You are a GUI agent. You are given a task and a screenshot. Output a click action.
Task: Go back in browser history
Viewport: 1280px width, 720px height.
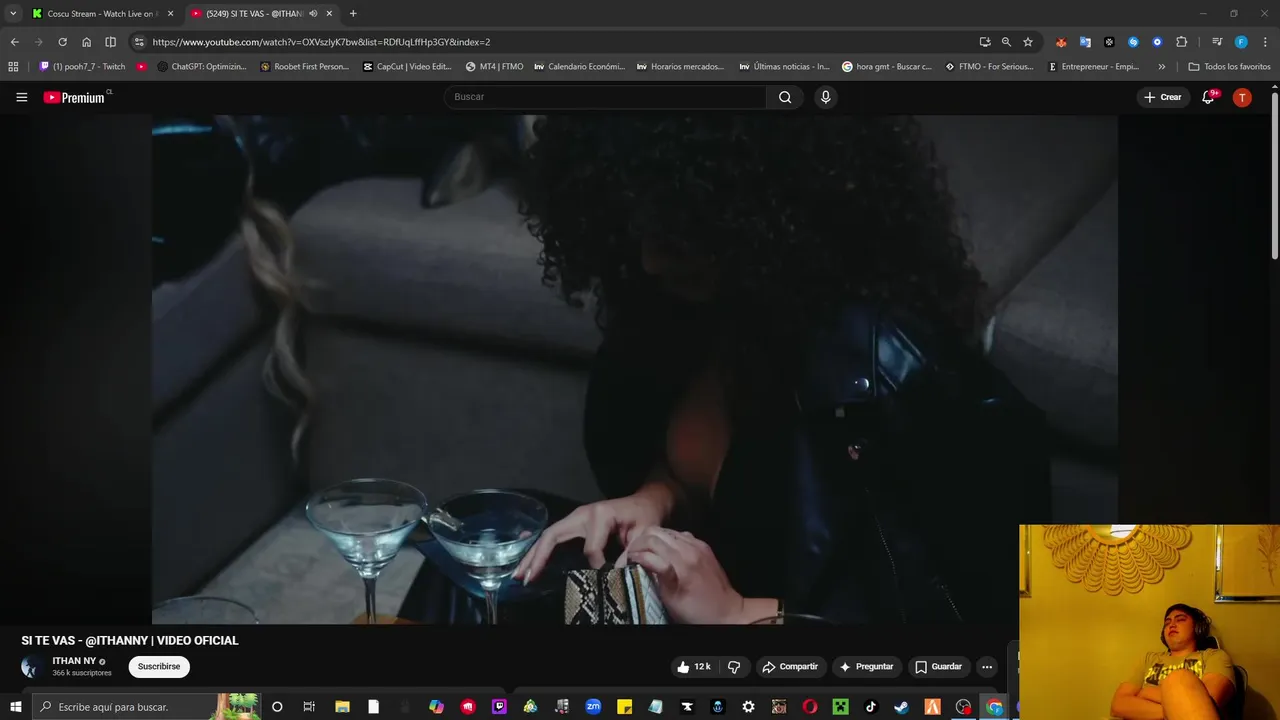(14, 42)
